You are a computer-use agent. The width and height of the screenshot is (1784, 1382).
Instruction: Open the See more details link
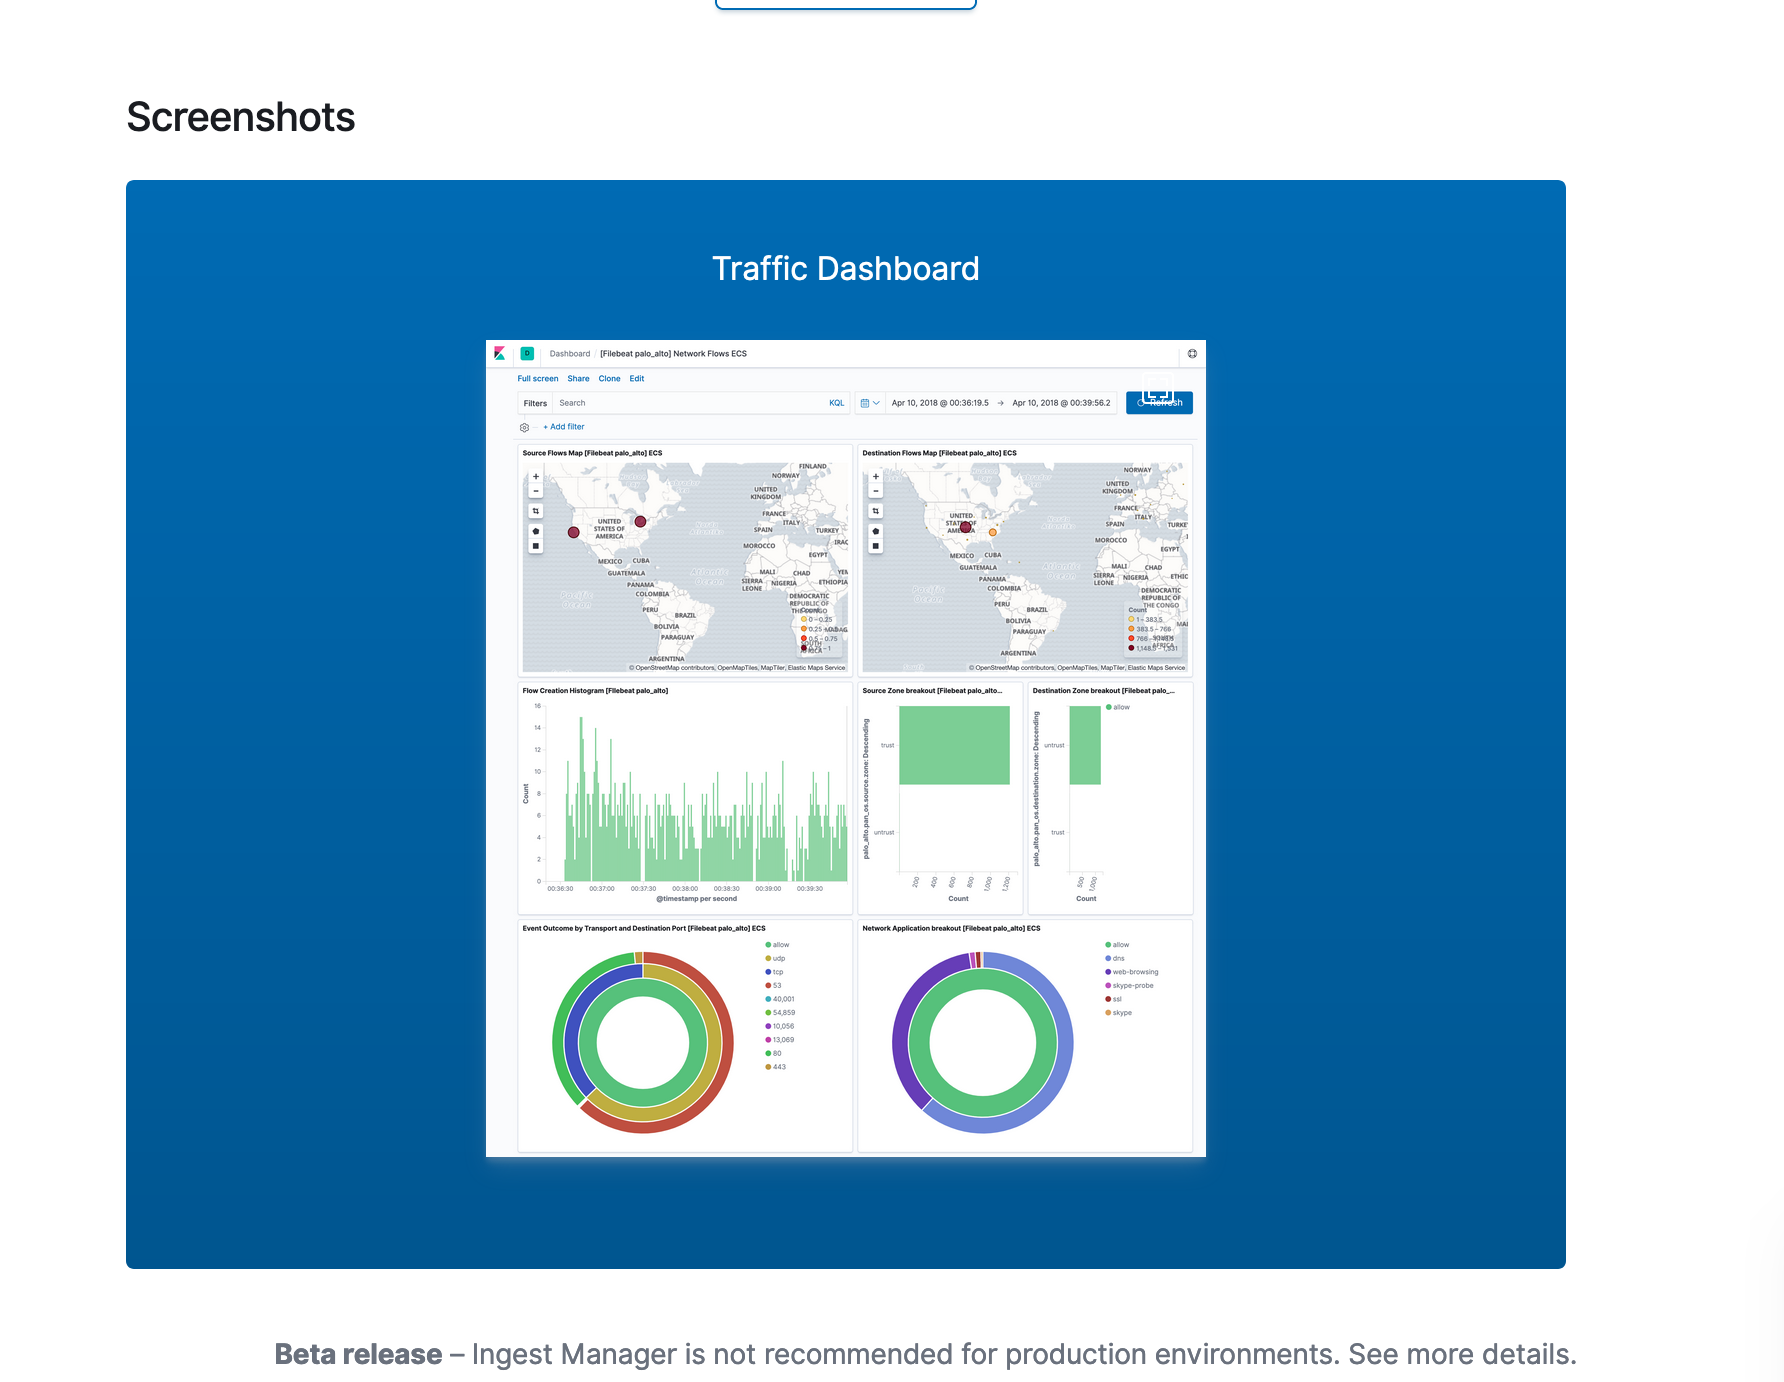[1462, 1354]
